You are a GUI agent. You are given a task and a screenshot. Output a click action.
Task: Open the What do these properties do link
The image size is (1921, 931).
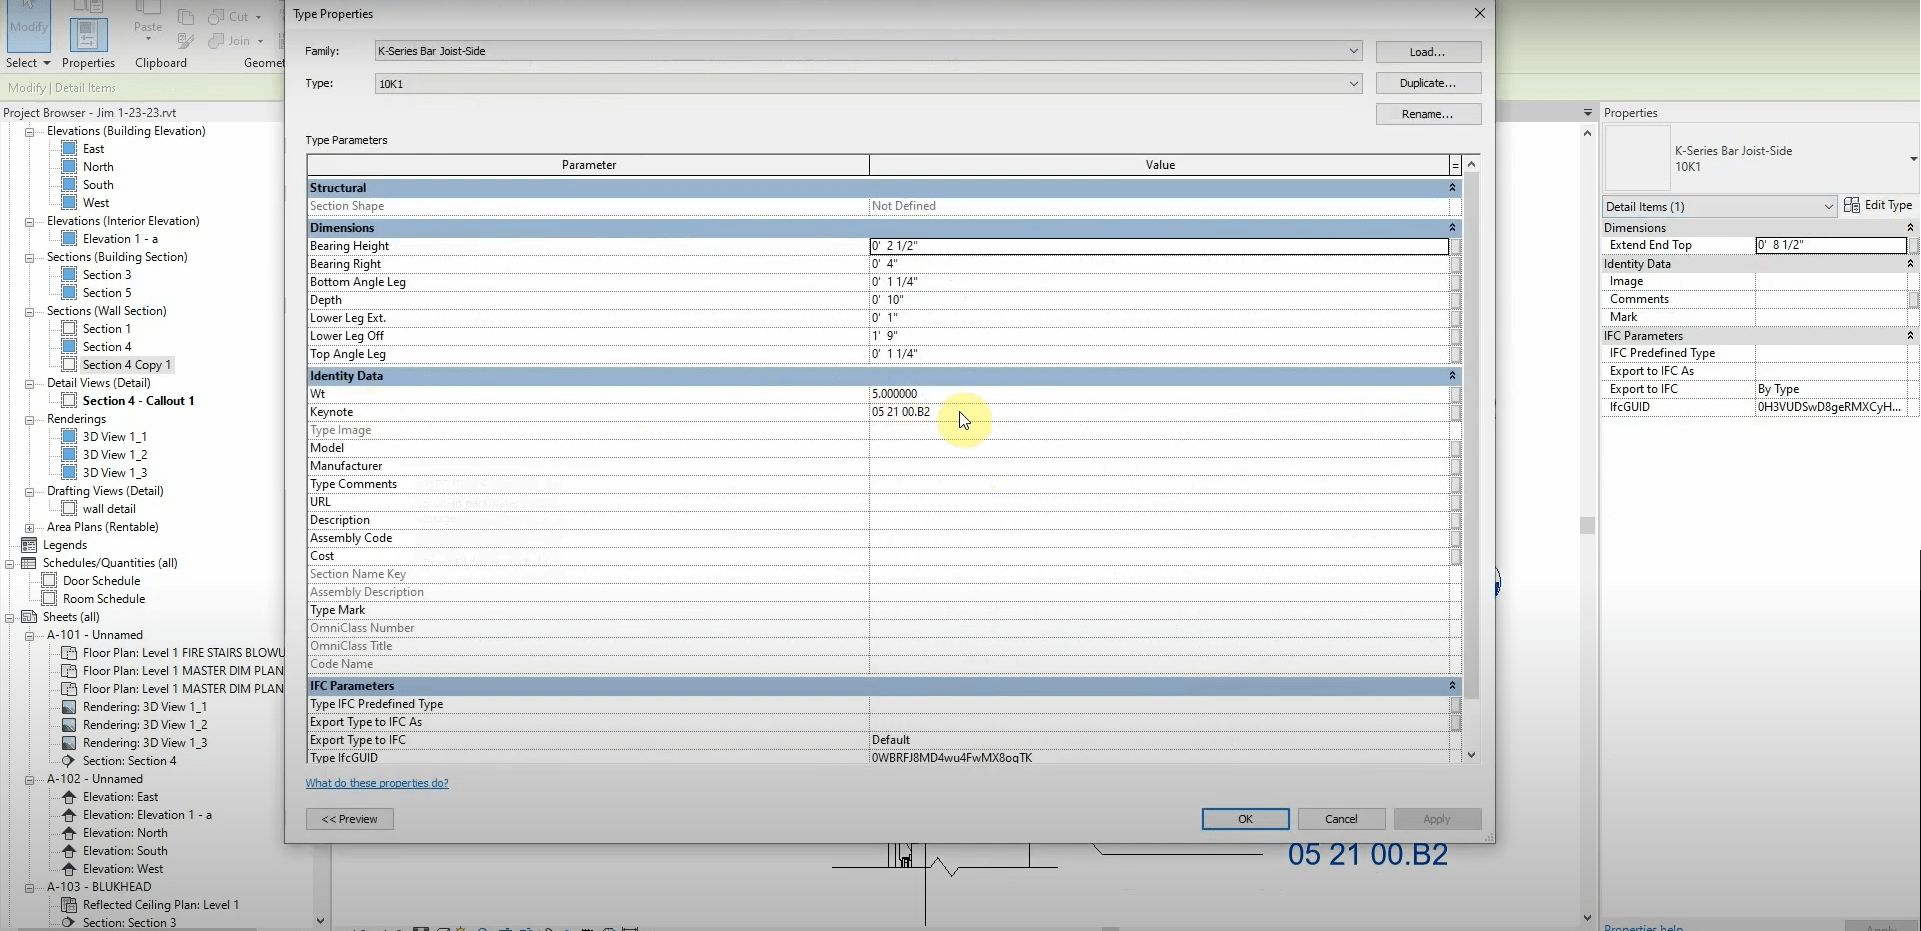[x=377, y=783]
